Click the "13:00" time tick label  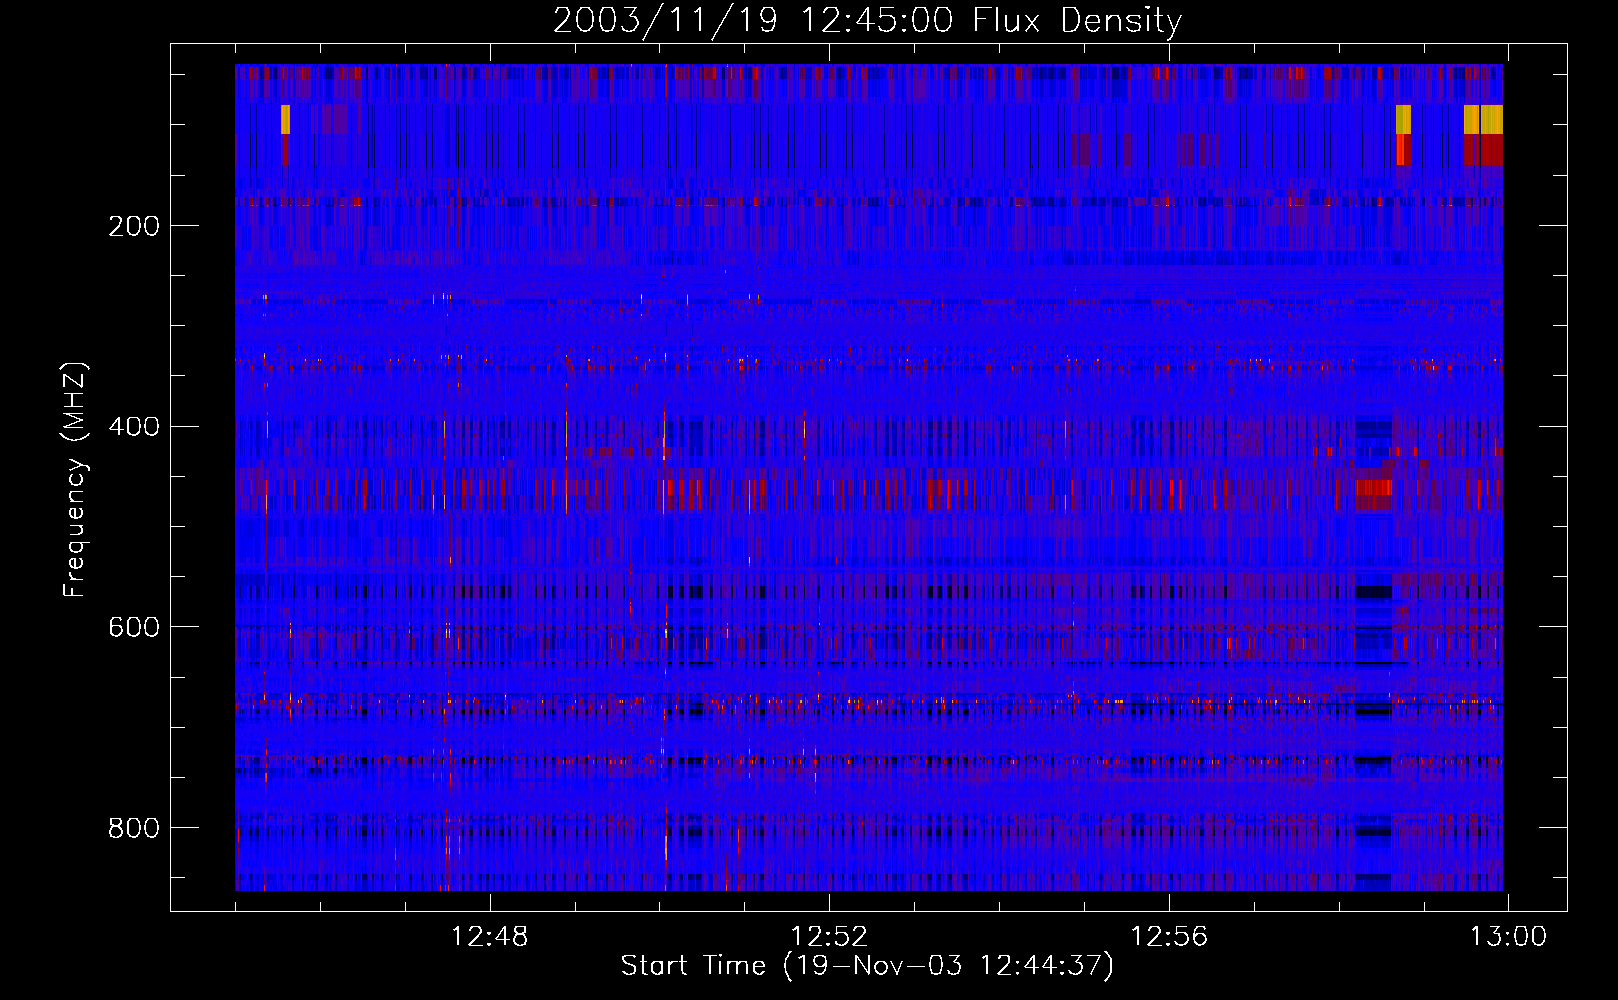(x=1508, y=936)
